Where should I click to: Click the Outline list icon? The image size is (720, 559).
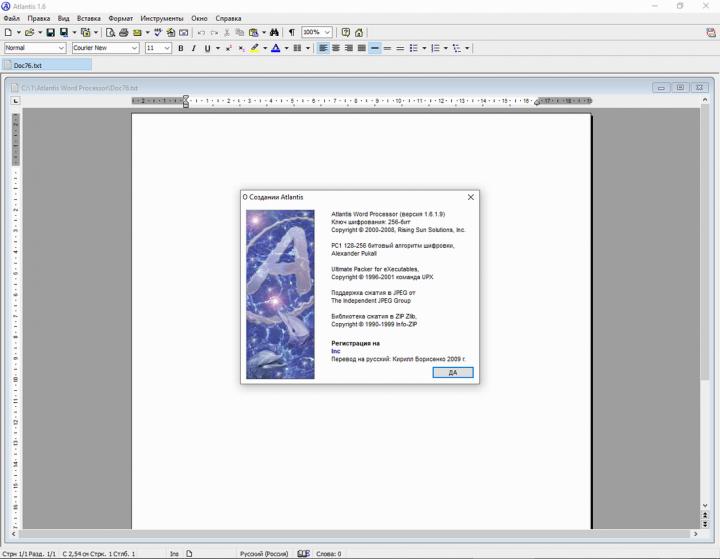(456, 48)
